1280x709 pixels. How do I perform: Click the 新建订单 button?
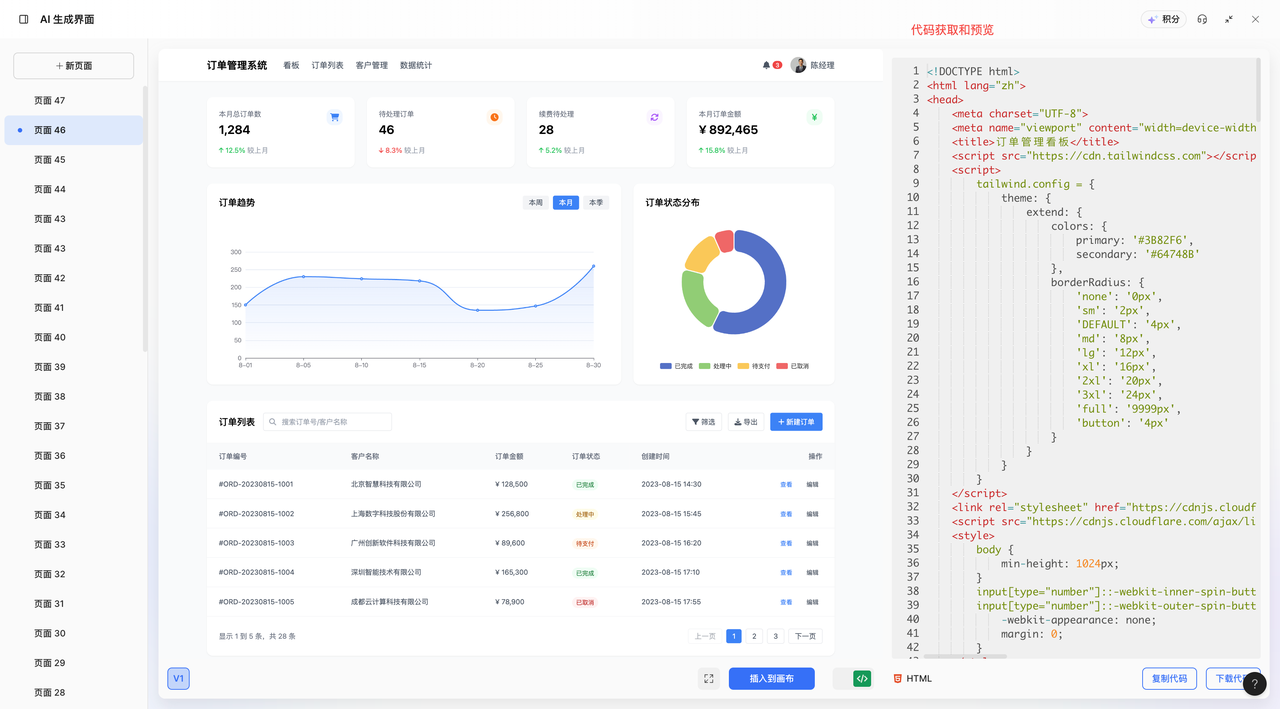796,422
